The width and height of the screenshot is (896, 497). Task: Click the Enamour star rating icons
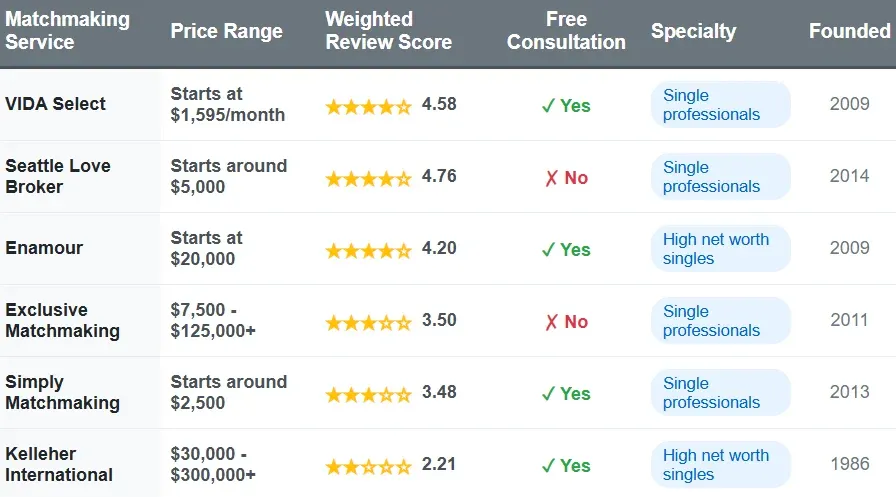coord(368,250)
